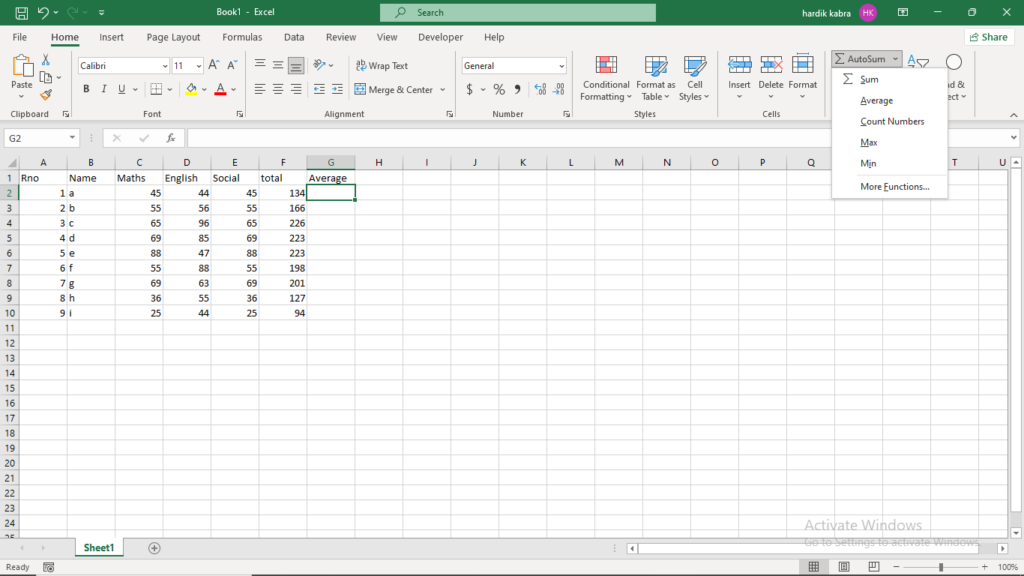1024x576 pixels.
Task: Add a new sheet with plus icon
Action: coord(154,548)
